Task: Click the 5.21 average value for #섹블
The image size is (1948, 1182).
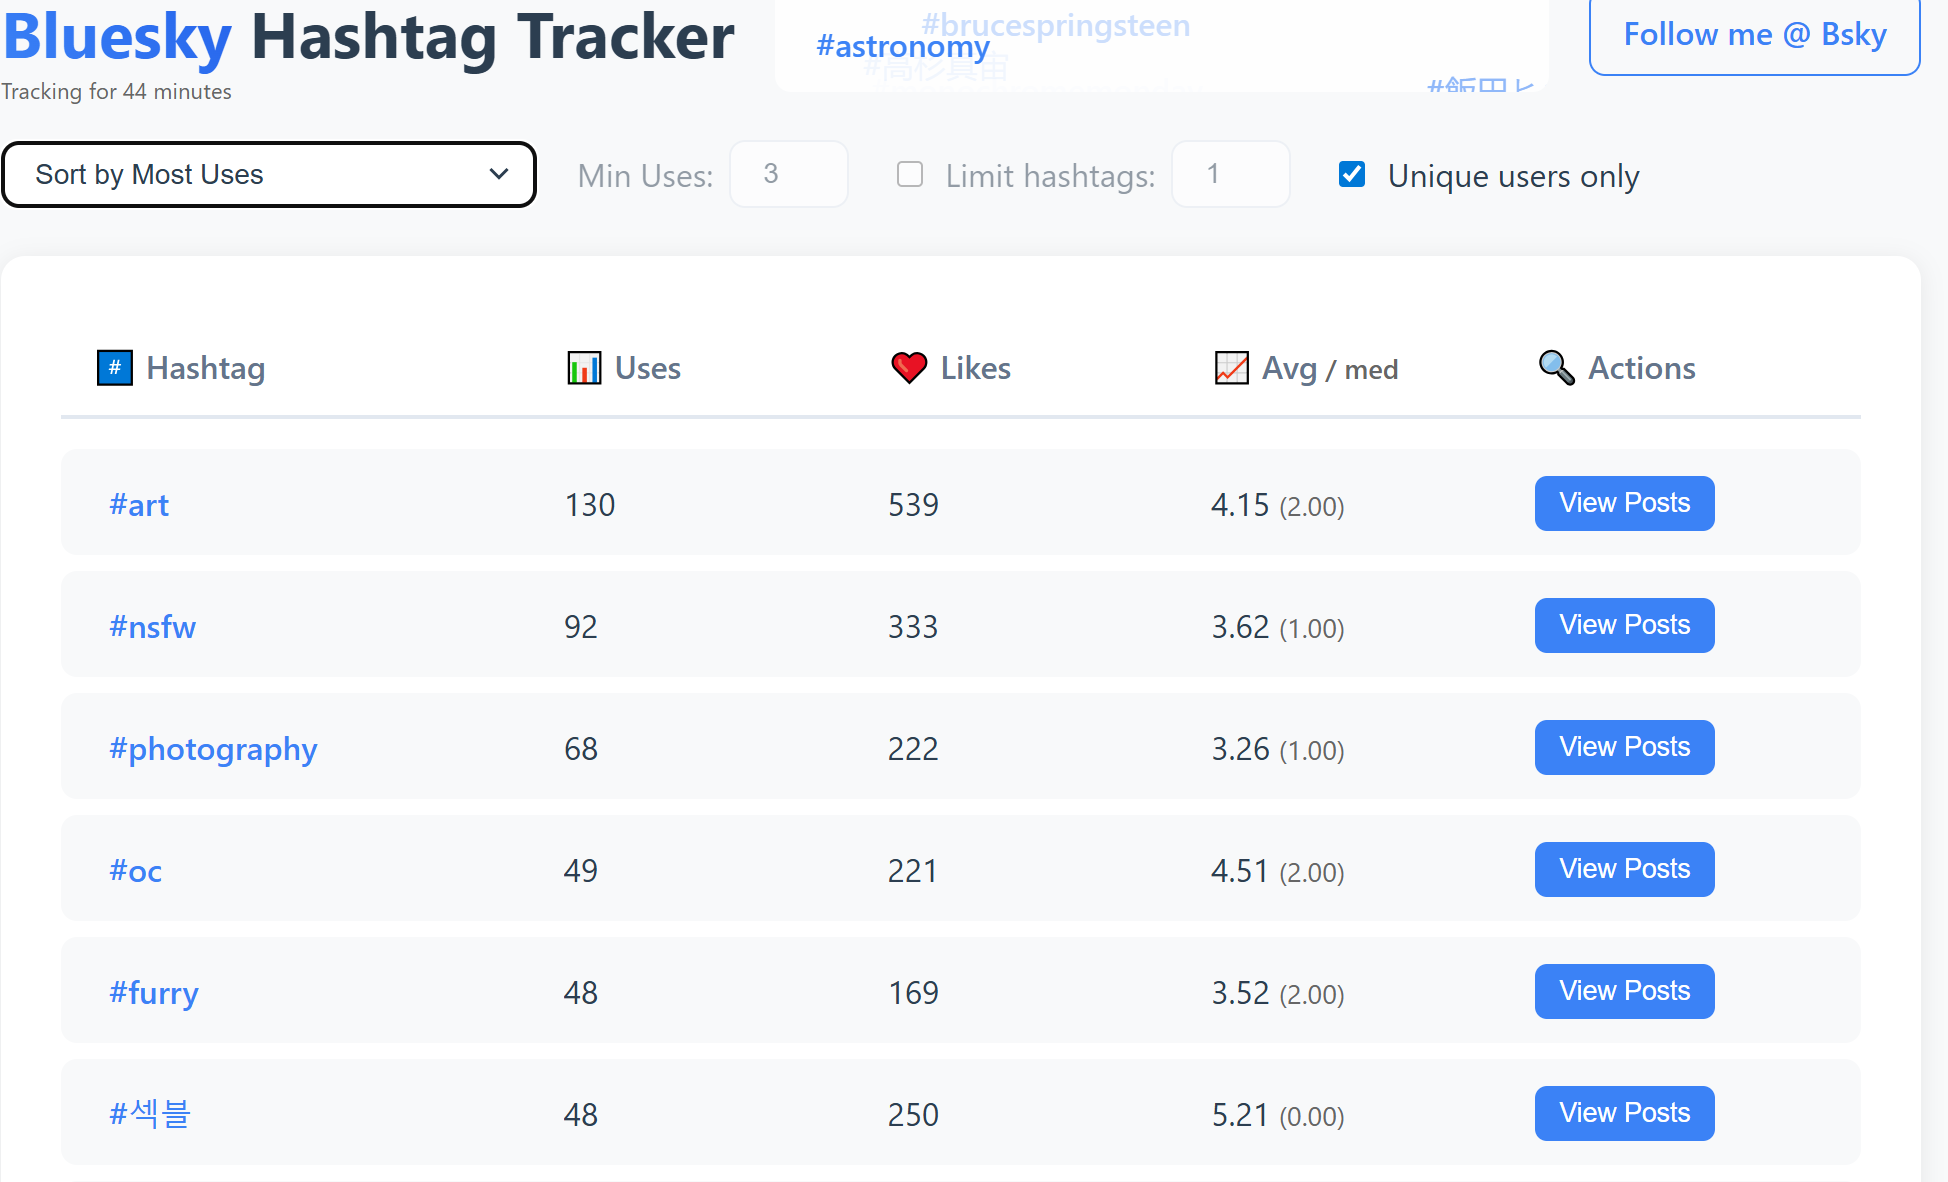Action: (1240, 1115)
